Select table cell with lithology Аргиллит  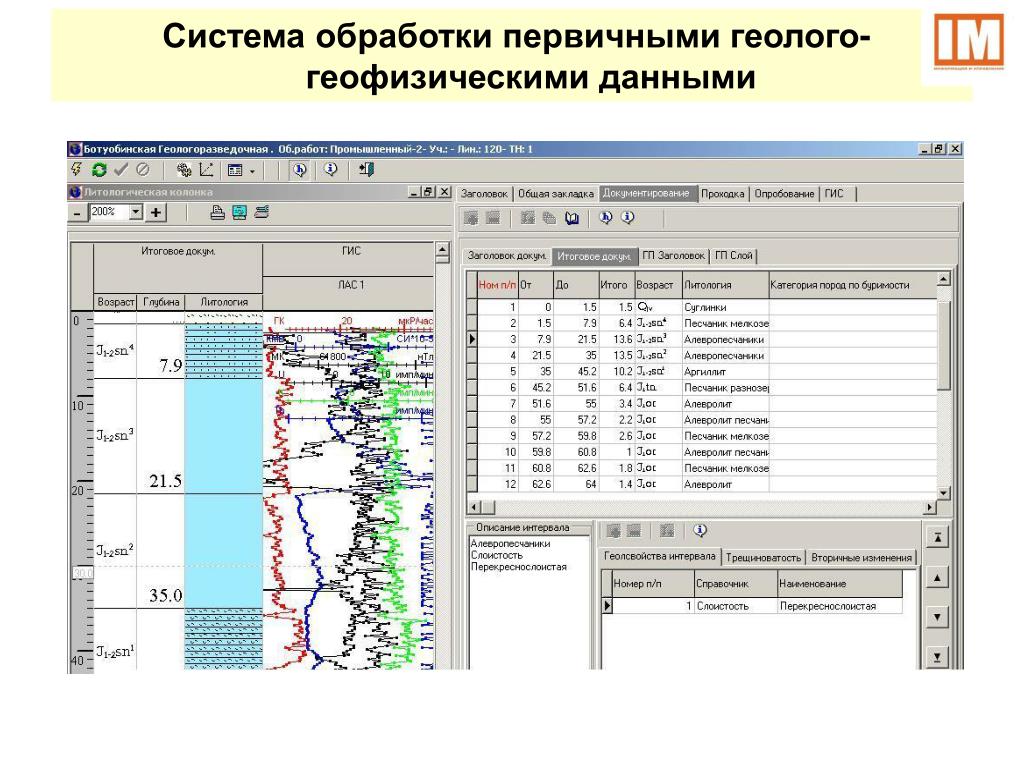[x=725, y=372]
